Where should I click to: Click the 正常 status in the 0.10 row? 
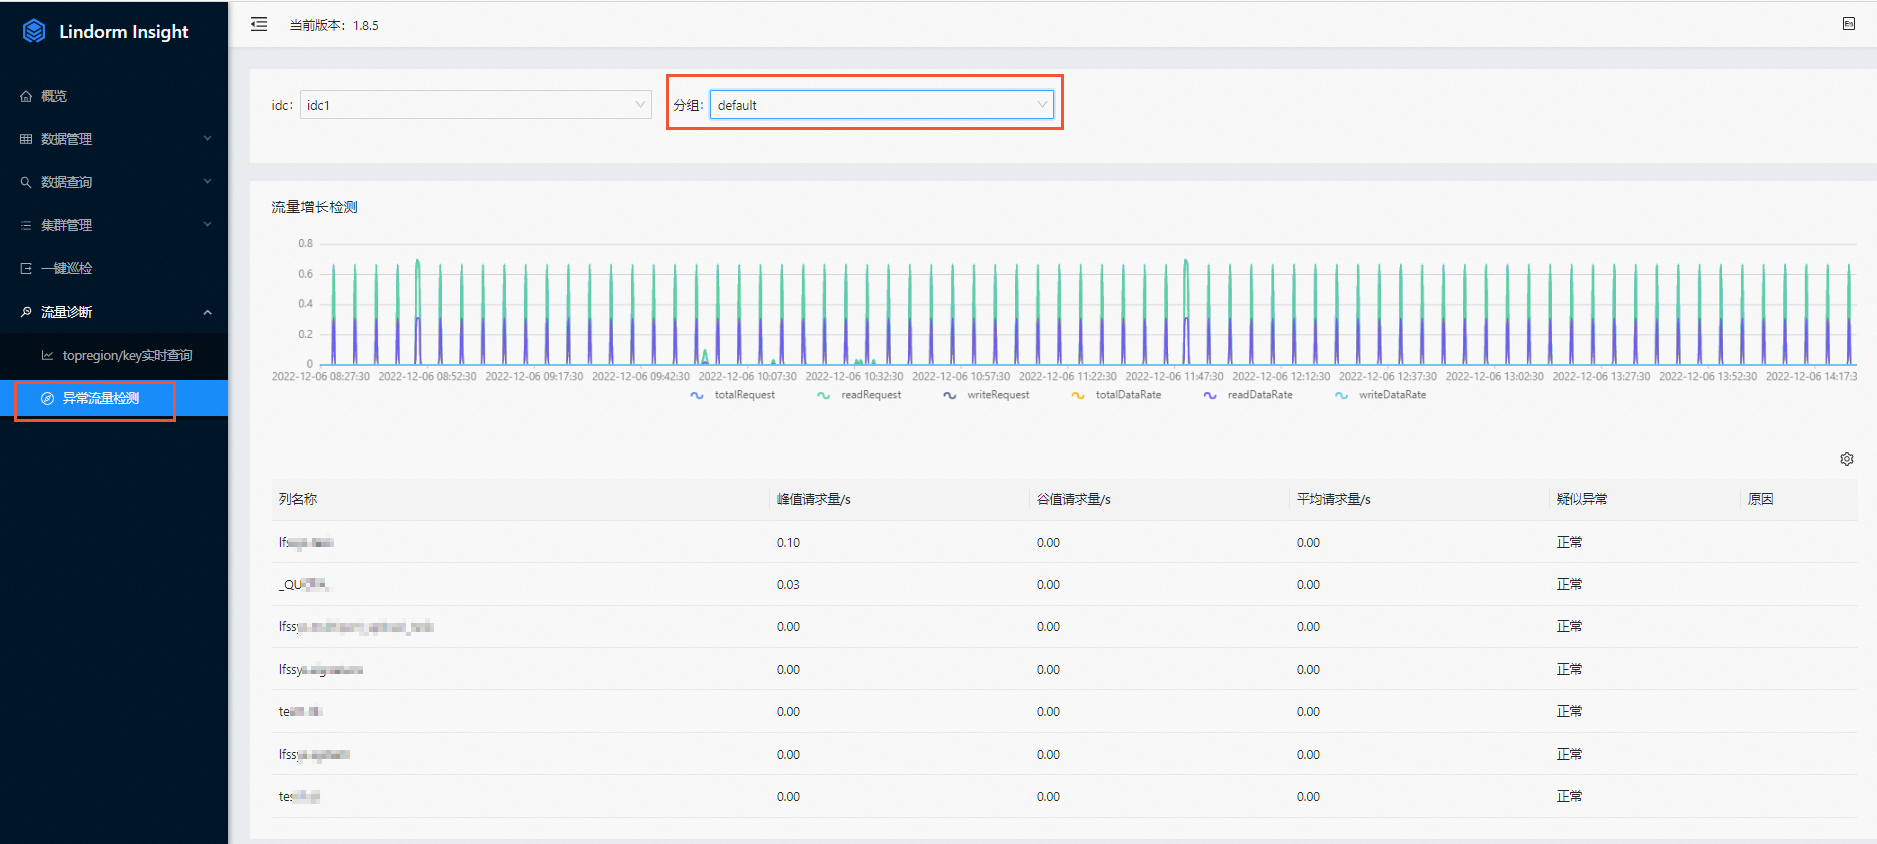(x=1569, y=542)
